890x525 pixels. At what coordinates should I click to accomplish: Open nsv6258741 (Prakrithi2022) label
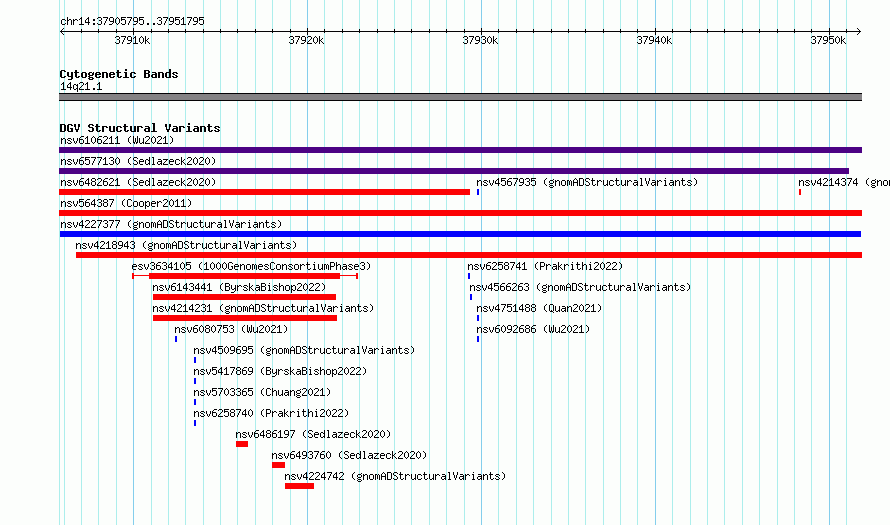tap(545, 266)
